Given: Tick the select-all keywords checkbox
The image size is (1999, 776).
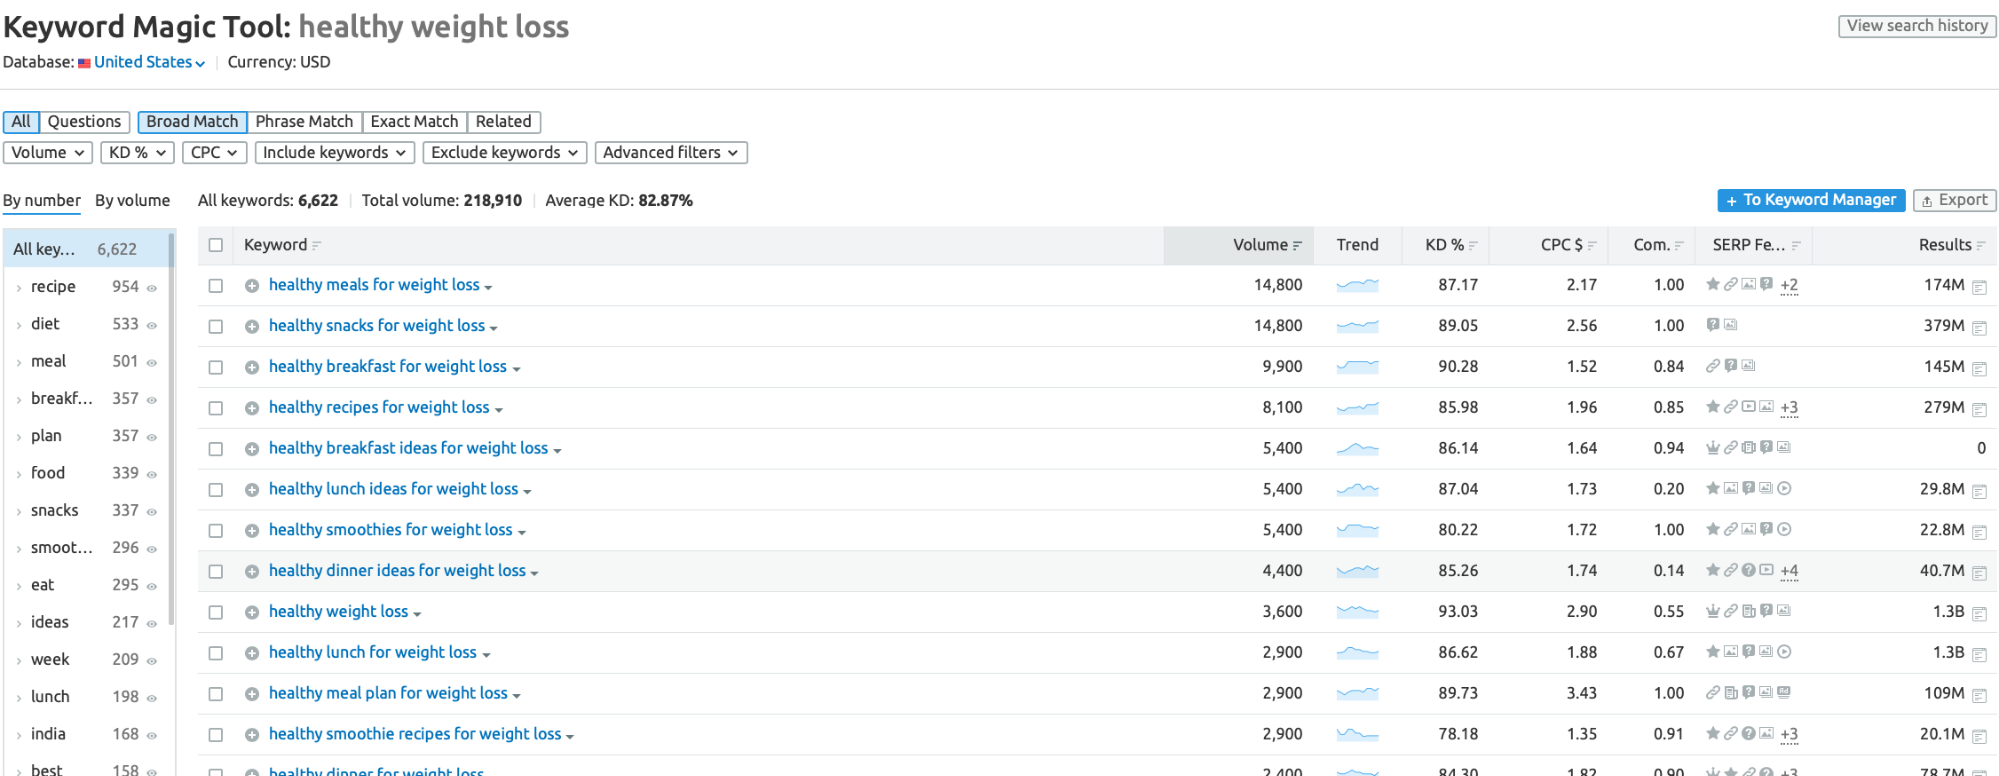Looking at the screenshot, I should pos(216,245).
